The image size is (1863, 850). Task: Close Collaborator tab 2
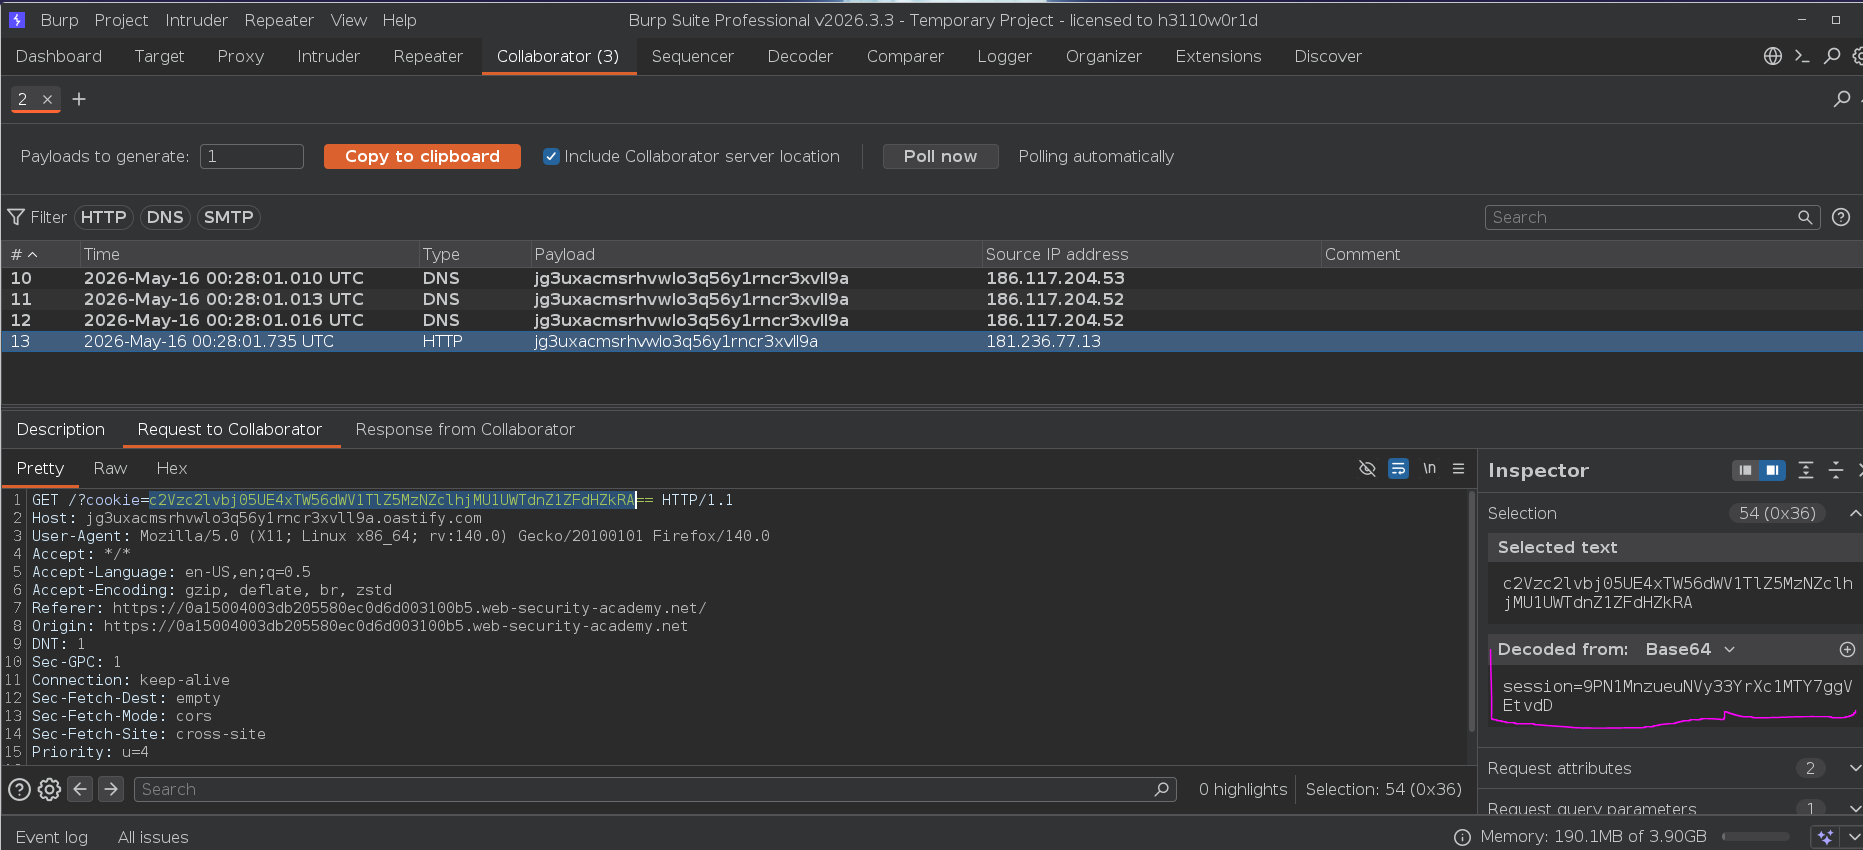click(47, 99)
